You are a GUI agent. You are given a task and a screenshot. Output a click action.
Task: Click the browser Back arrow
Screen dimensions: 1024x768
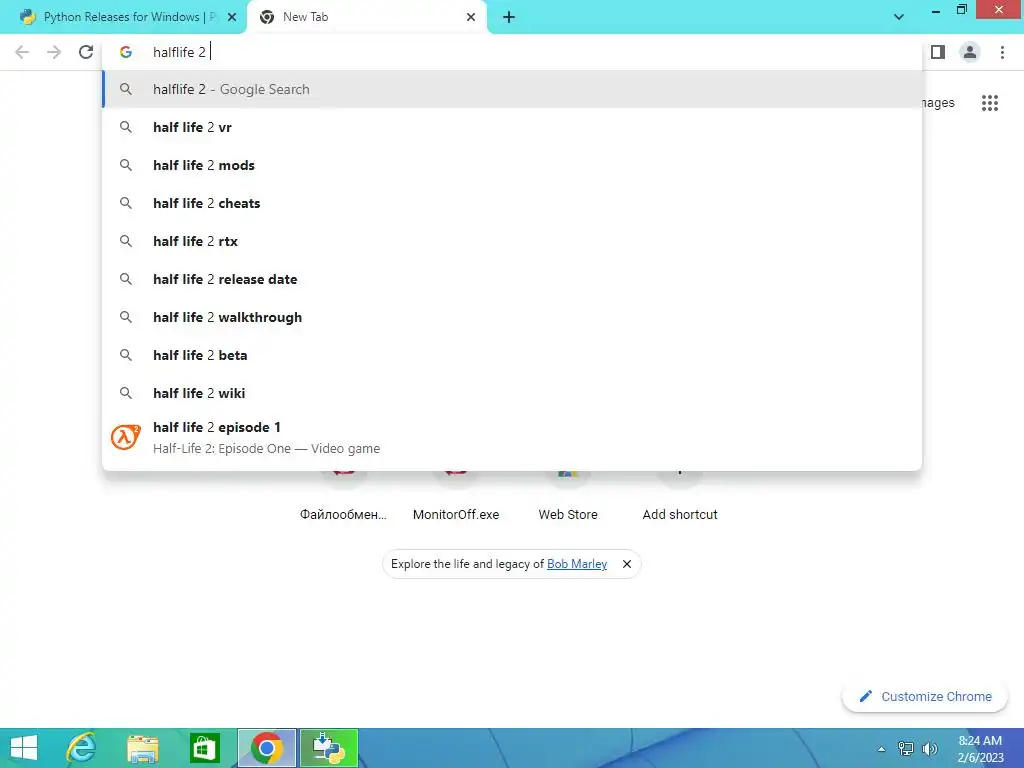22,52
